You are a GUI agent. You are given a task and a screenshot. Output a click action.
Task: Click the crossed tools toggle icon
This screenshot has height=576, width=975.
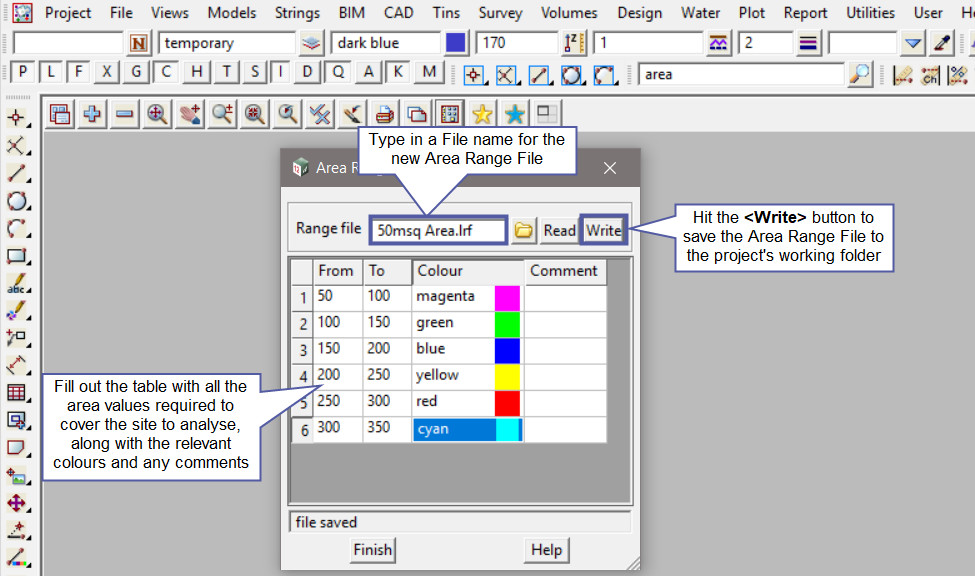click(320, 114)
